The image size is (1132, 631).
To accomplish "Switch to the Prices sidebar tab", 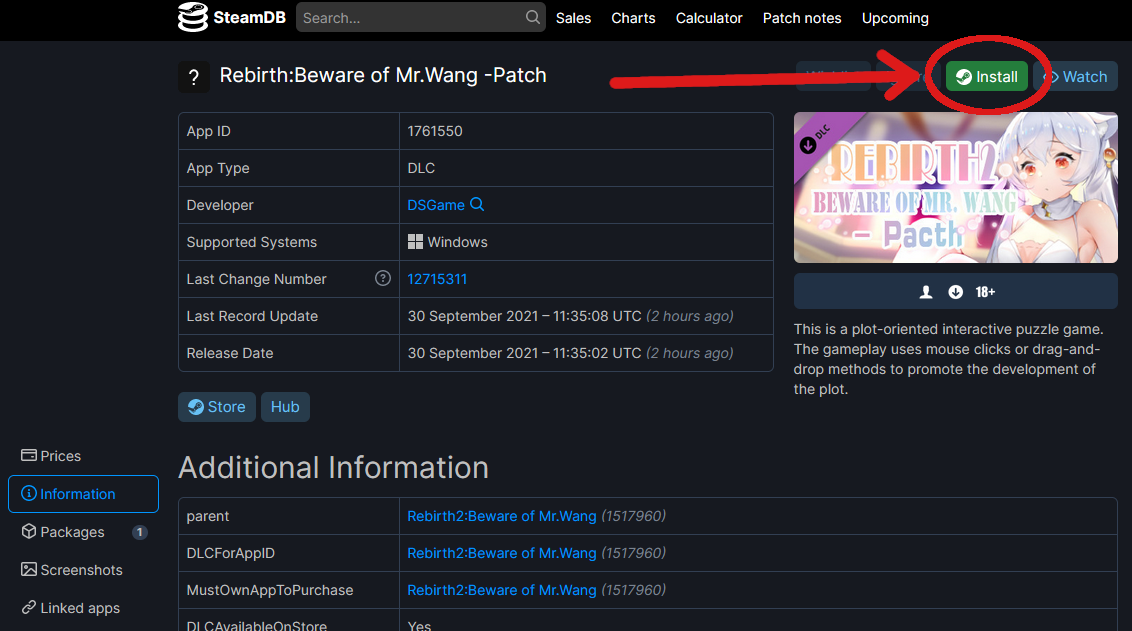I will tap(52, 456).
